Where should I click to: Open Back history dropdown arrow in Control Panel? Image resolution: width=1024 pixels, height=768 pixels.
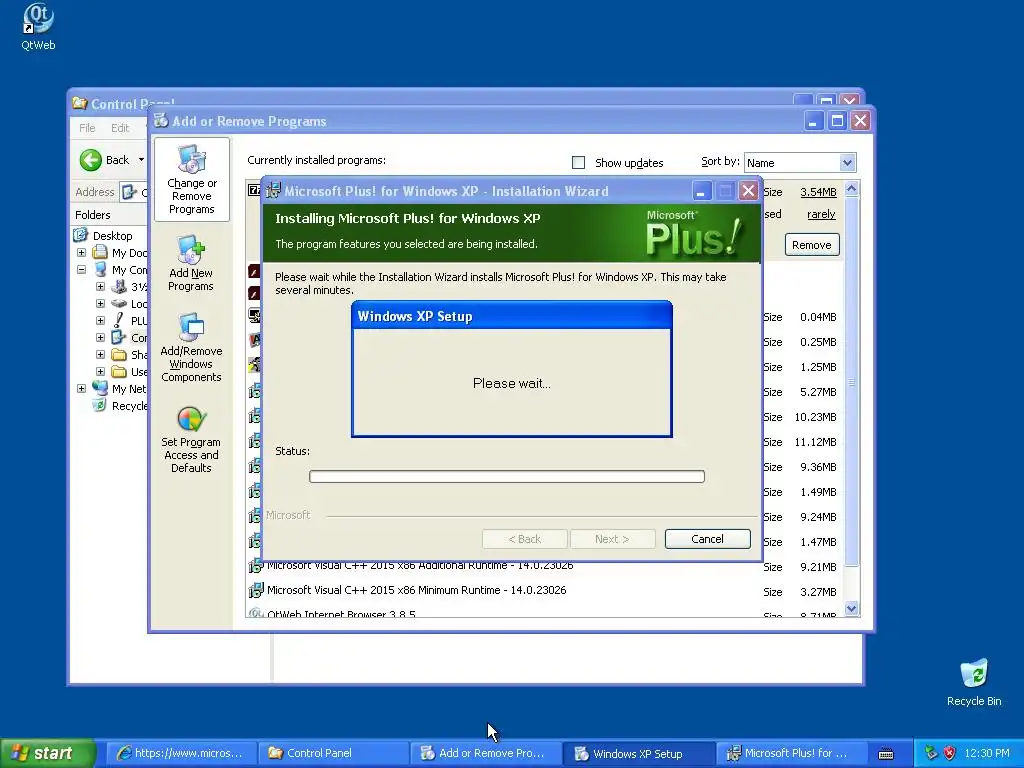click(141, 160)
